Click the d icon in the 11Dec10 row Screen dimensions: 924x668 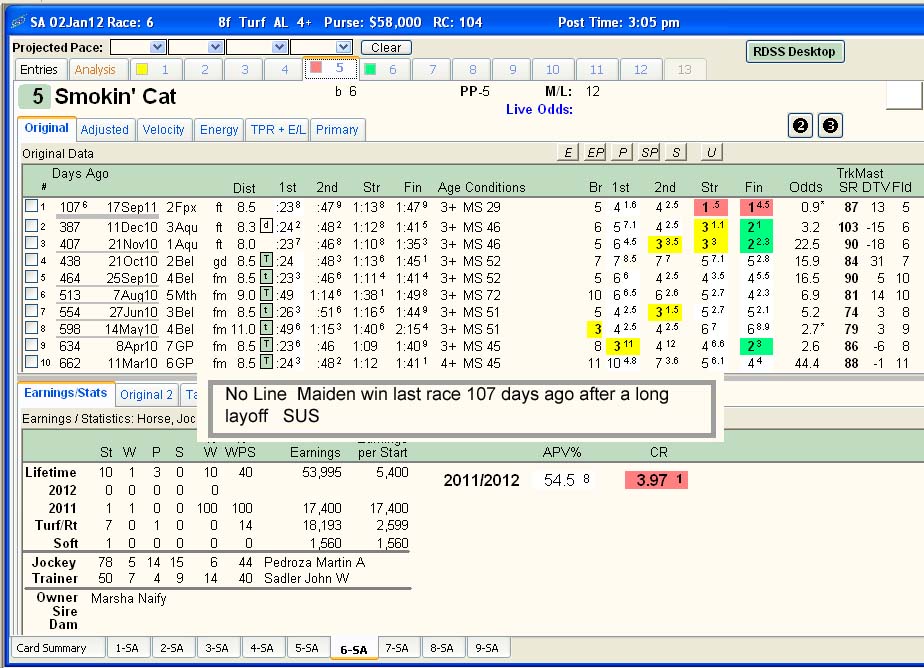coord(266,226)
